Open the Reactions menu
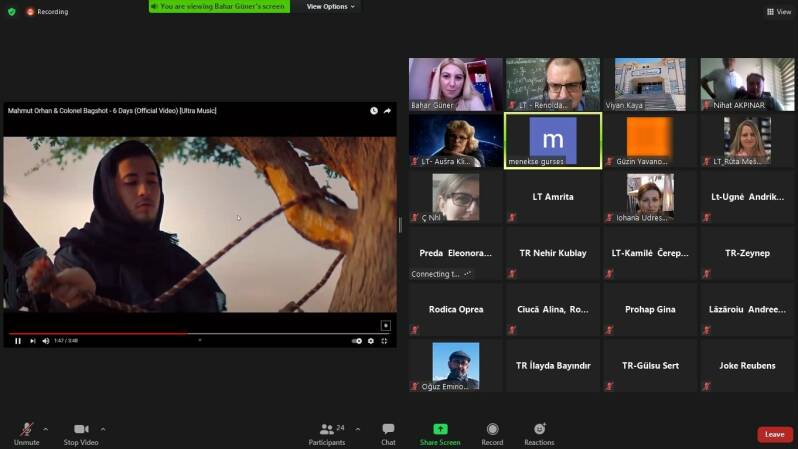Image resolution: width=798 pixels, height=449 pixels. [x=539, y=434]
